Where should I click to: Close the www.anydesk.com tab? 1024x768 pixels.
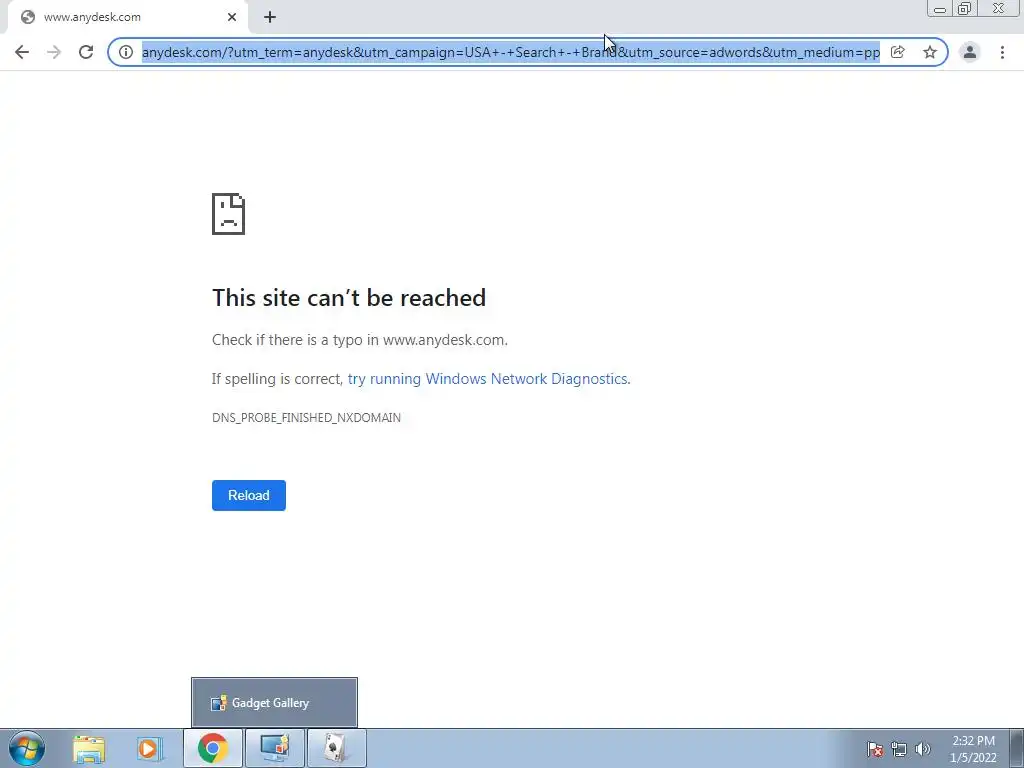coord(232,17)
